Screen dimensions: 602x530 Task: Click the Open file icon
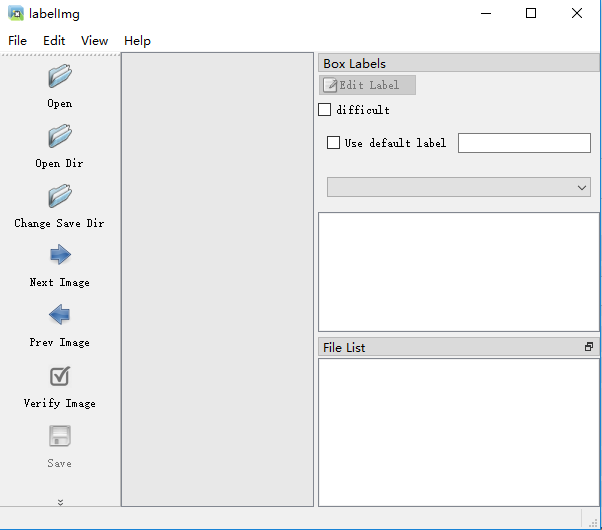click(60, 76)
